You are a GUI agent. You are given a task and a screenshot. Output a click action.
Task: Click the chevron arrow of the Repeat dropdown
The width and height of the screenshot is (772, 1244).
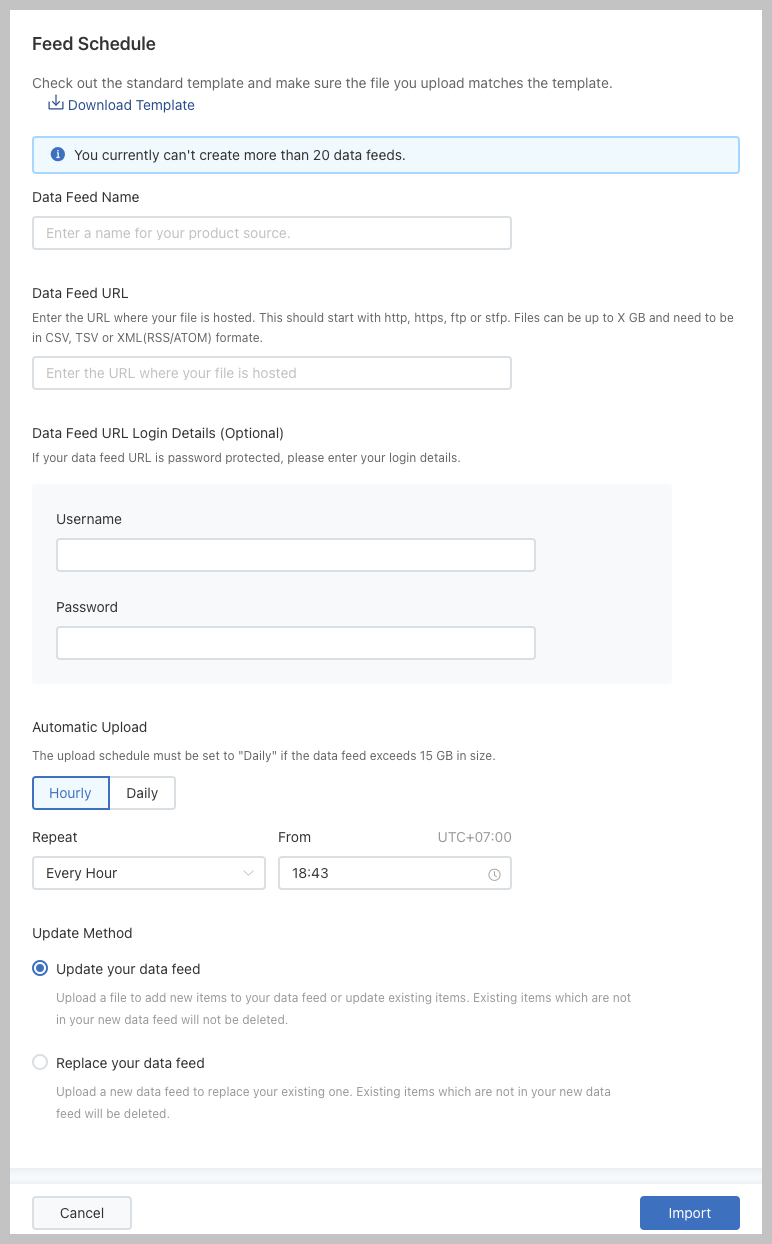(x=249, y=873)
